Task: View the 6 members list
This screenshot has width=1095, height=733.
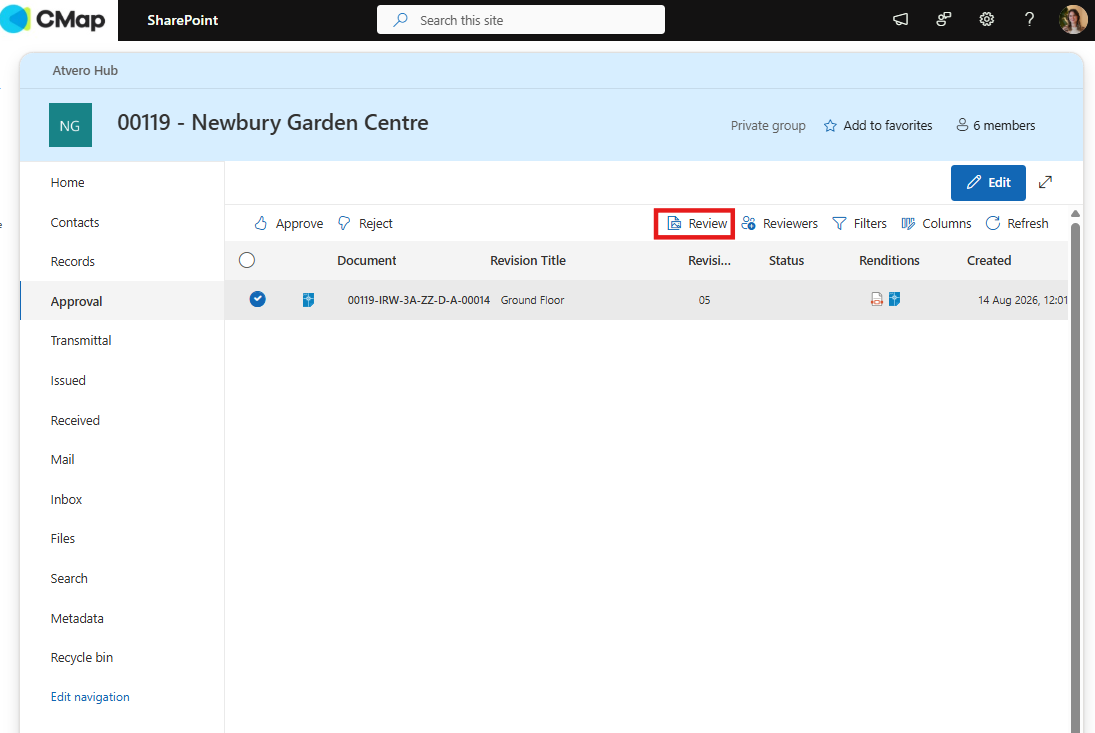Action: [996, 126]
